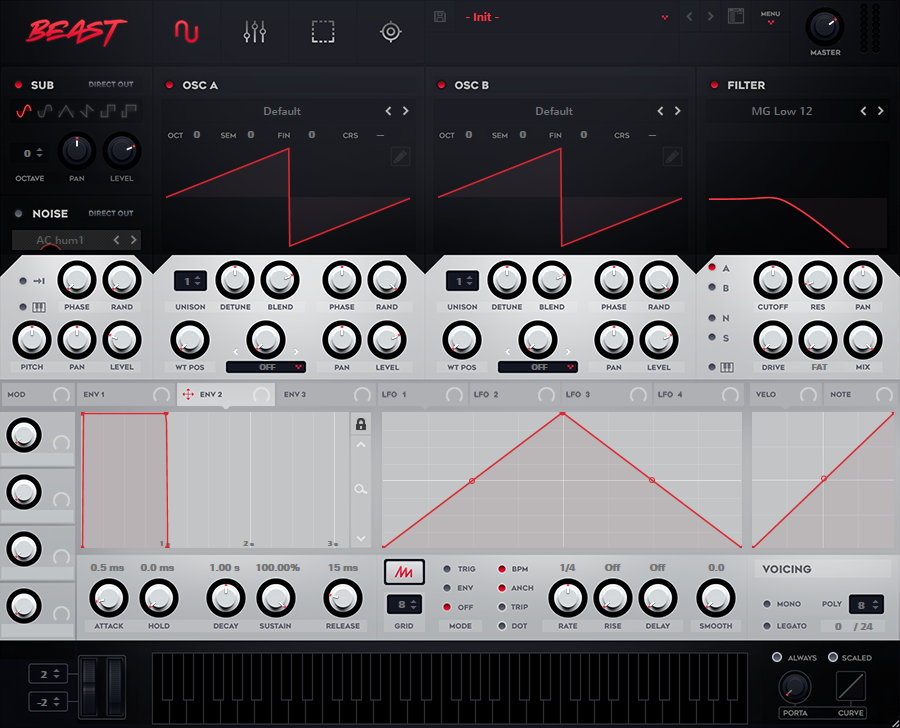Click the OSC B wavetable edit pencil
The height and width of the screenshot is (728, 900).
tap(672, 156)
